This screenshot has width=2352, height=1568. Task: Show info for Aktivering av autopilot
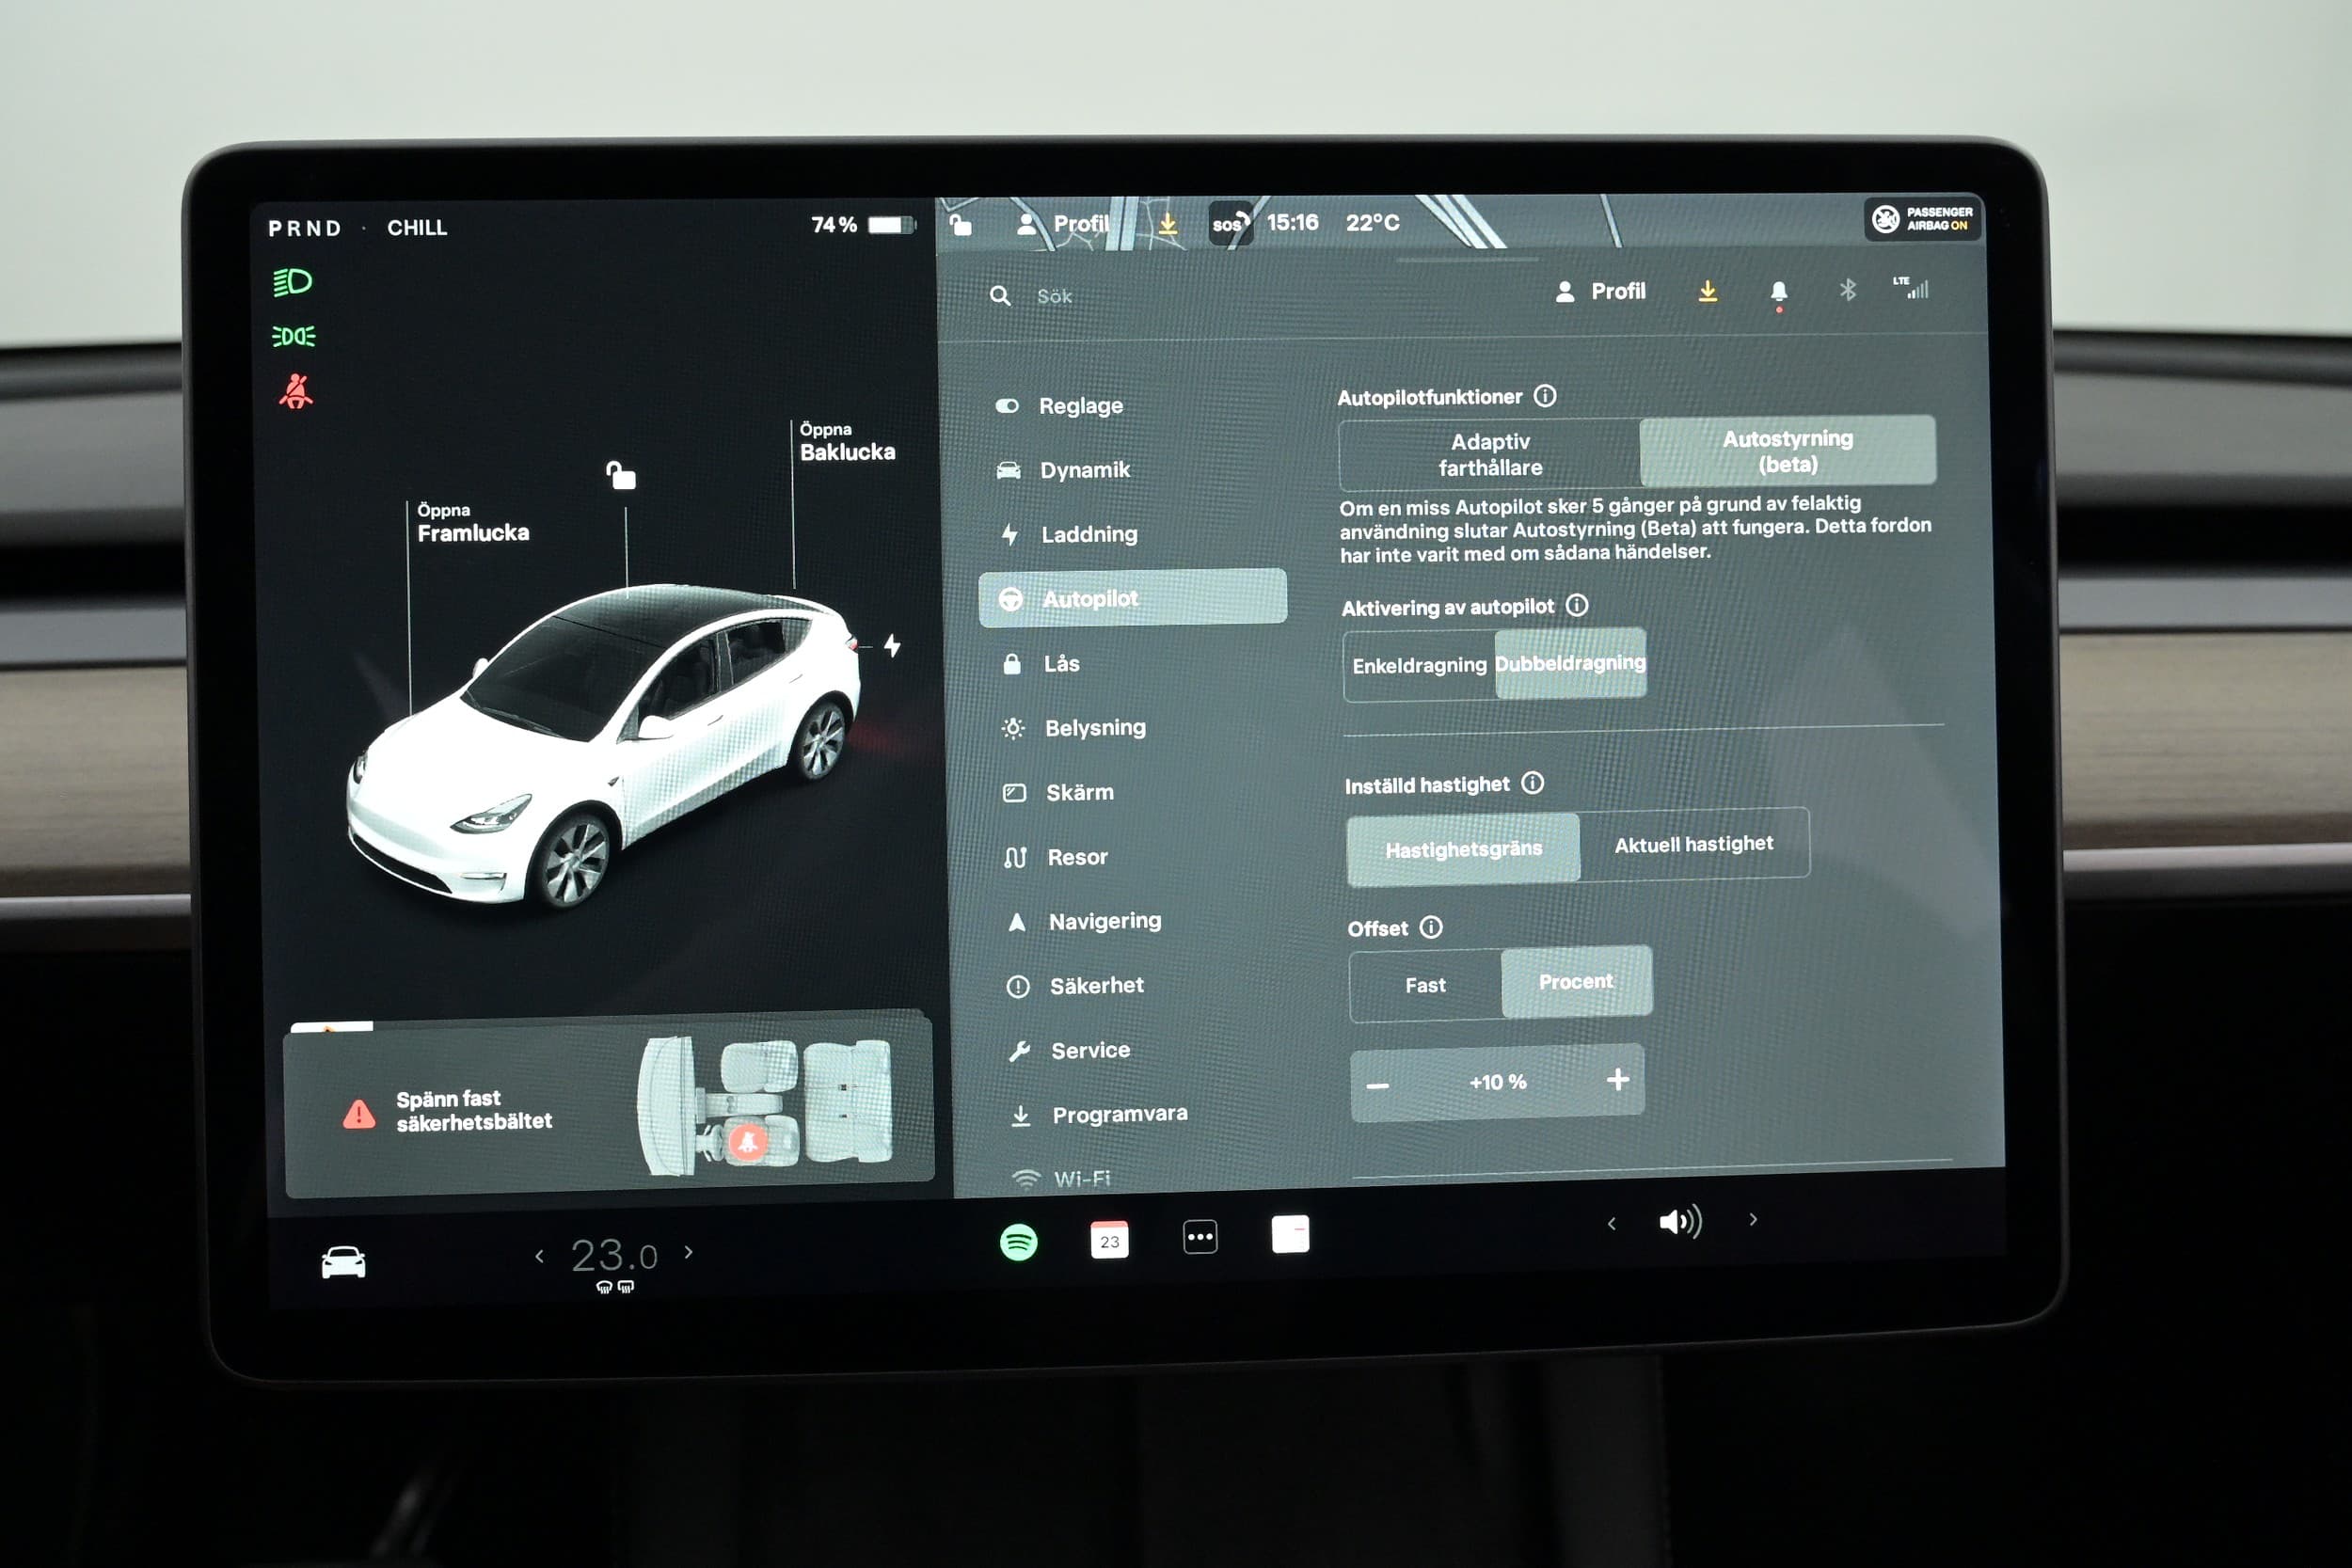(1577, 605)
